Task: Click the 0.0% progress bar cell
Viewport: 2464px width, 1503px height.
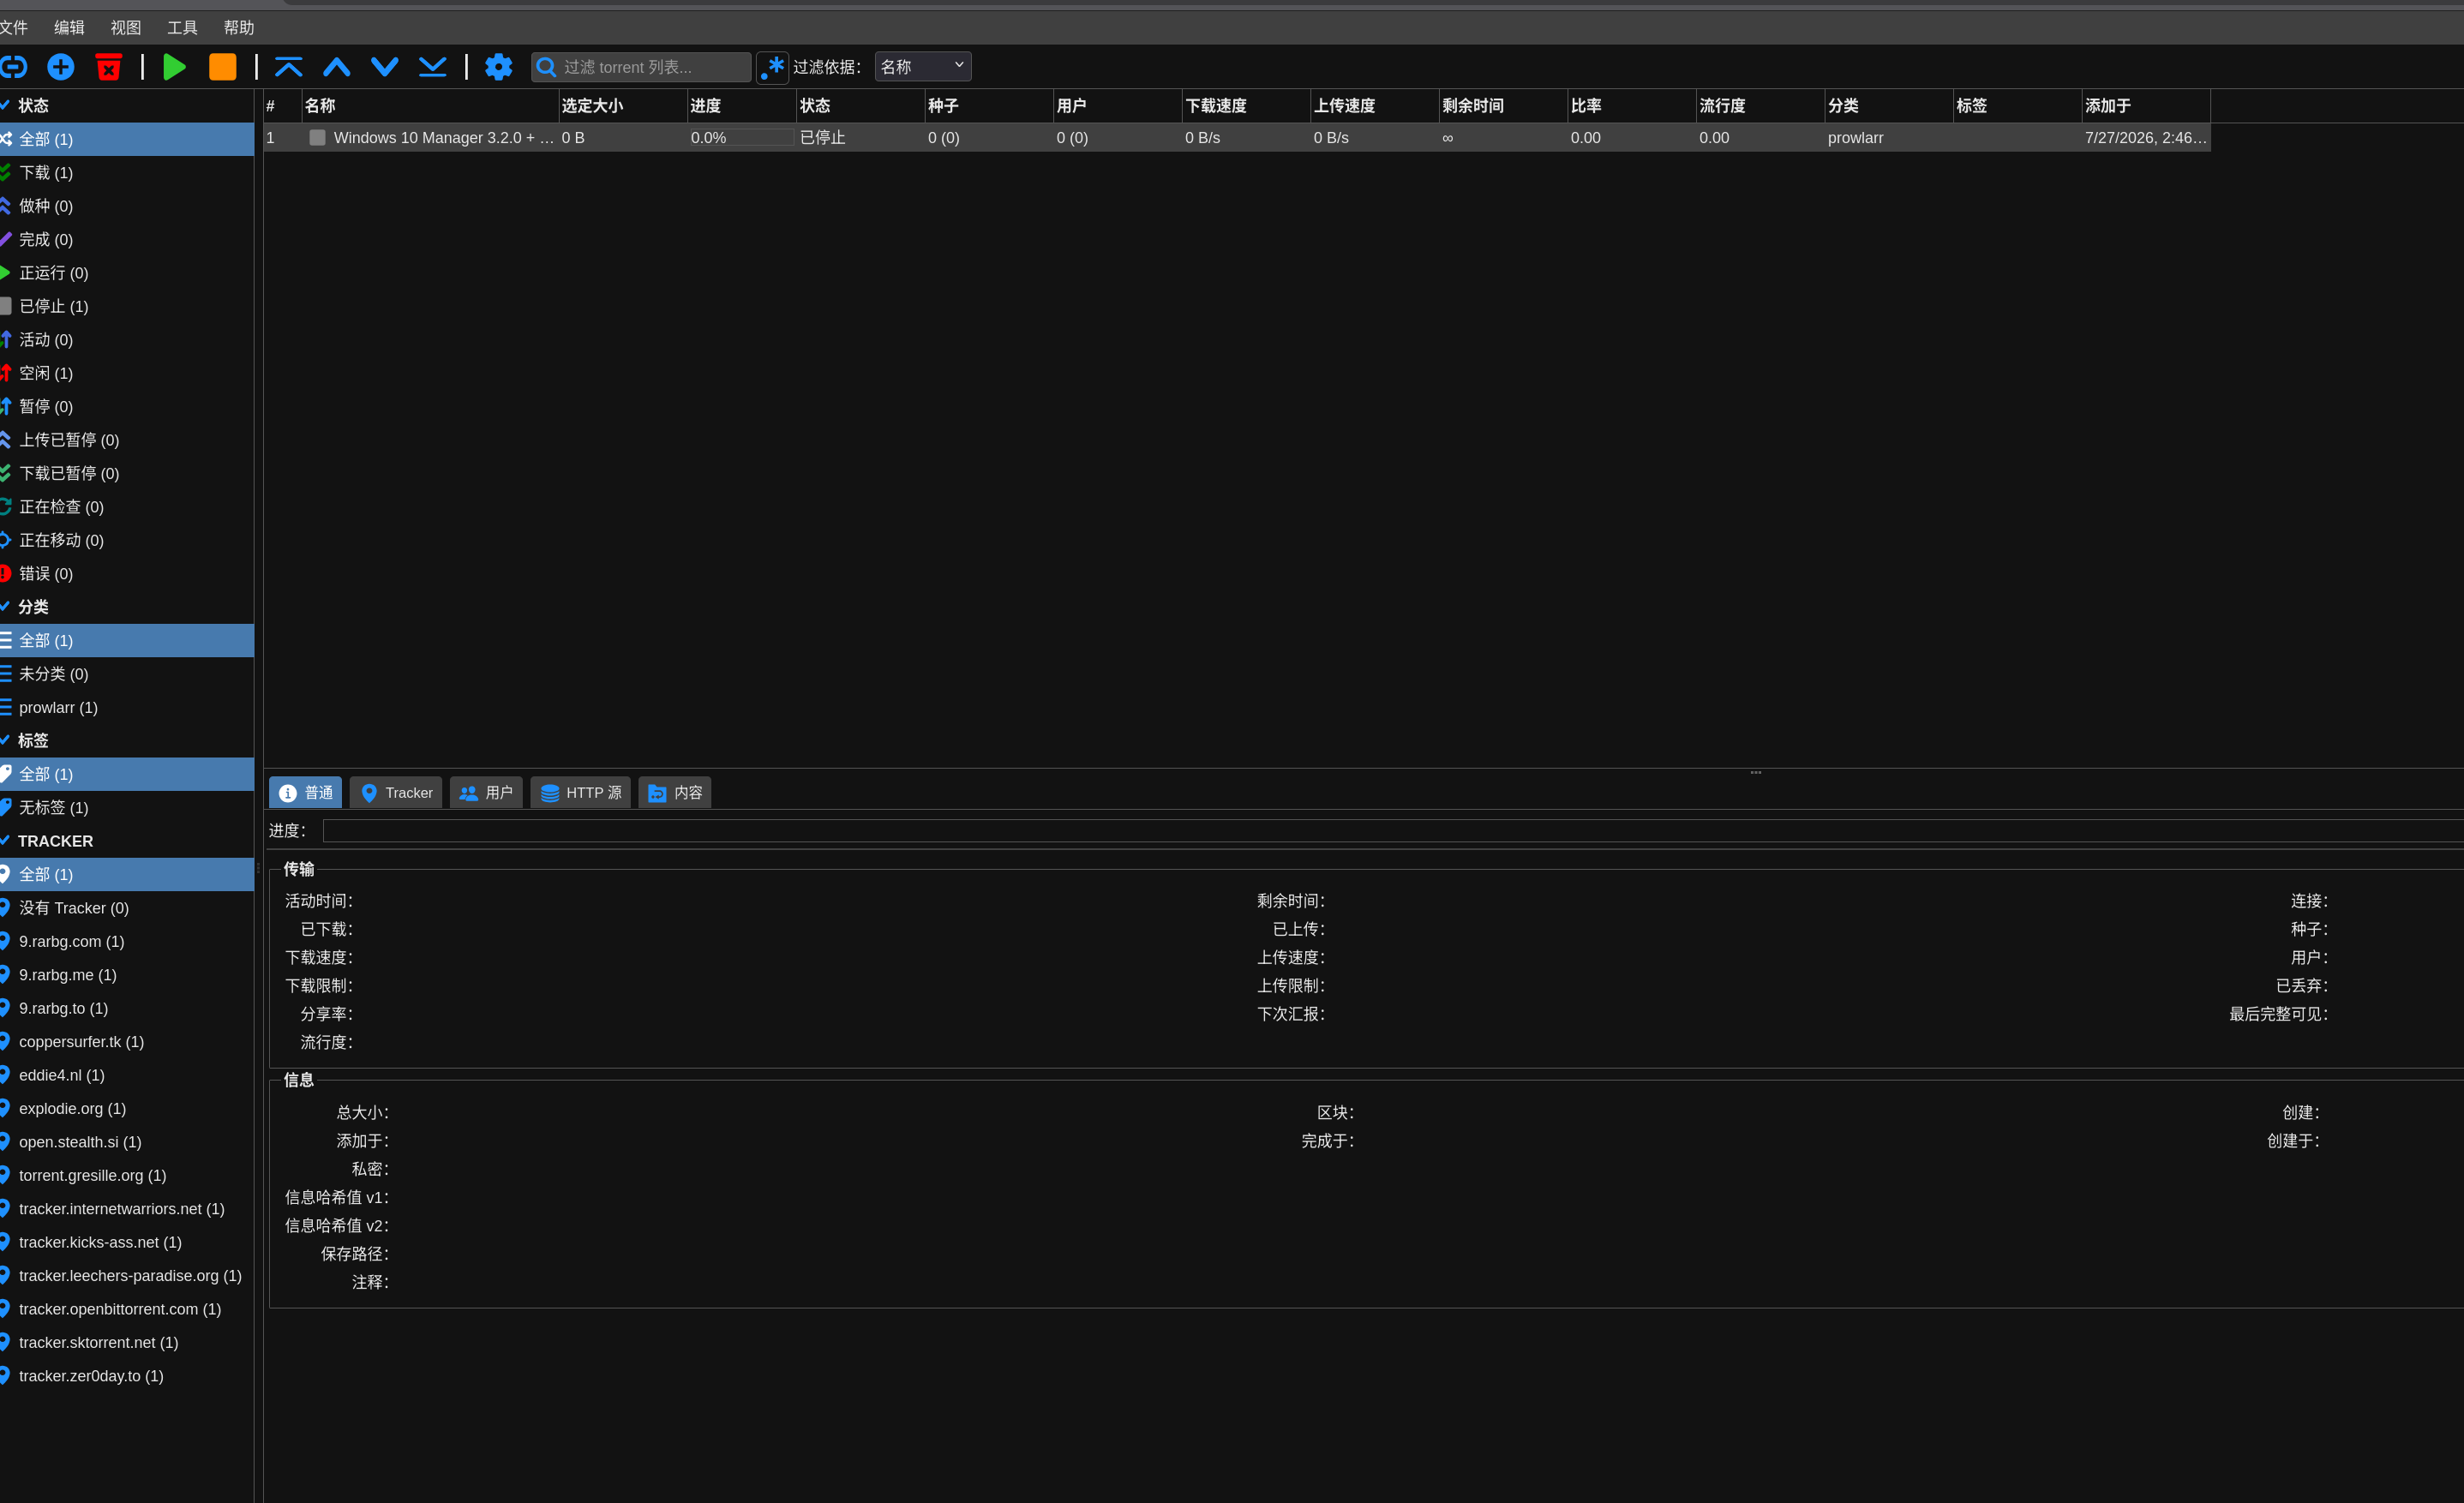Action: click(x=742, y=138)
